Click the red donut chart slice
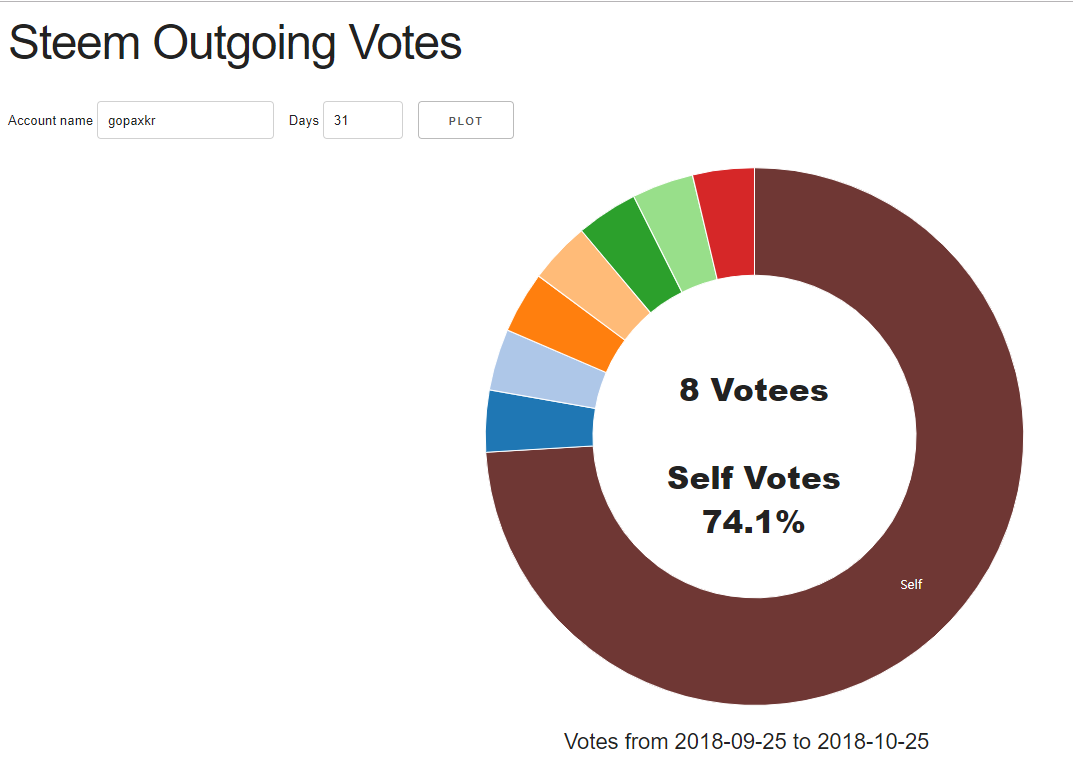The width and height of the screenshot is (1073, 763). 727,224
